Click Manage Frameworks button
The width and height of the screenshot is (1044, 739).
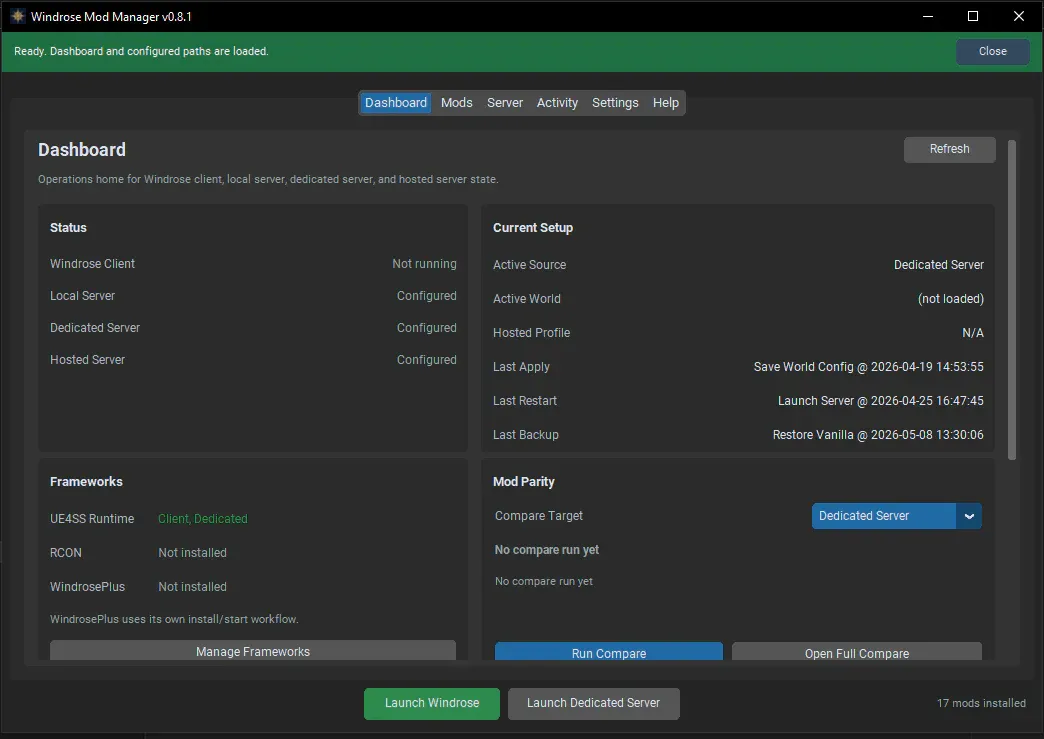[x=253, y=650]
